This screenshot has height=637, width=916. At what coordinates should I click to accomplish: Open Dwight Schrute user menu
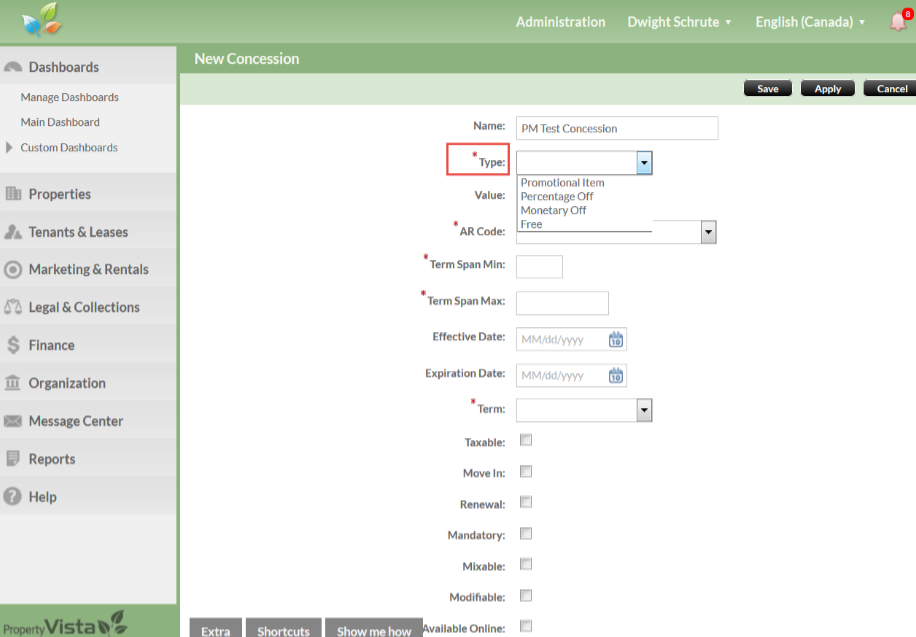679,22
